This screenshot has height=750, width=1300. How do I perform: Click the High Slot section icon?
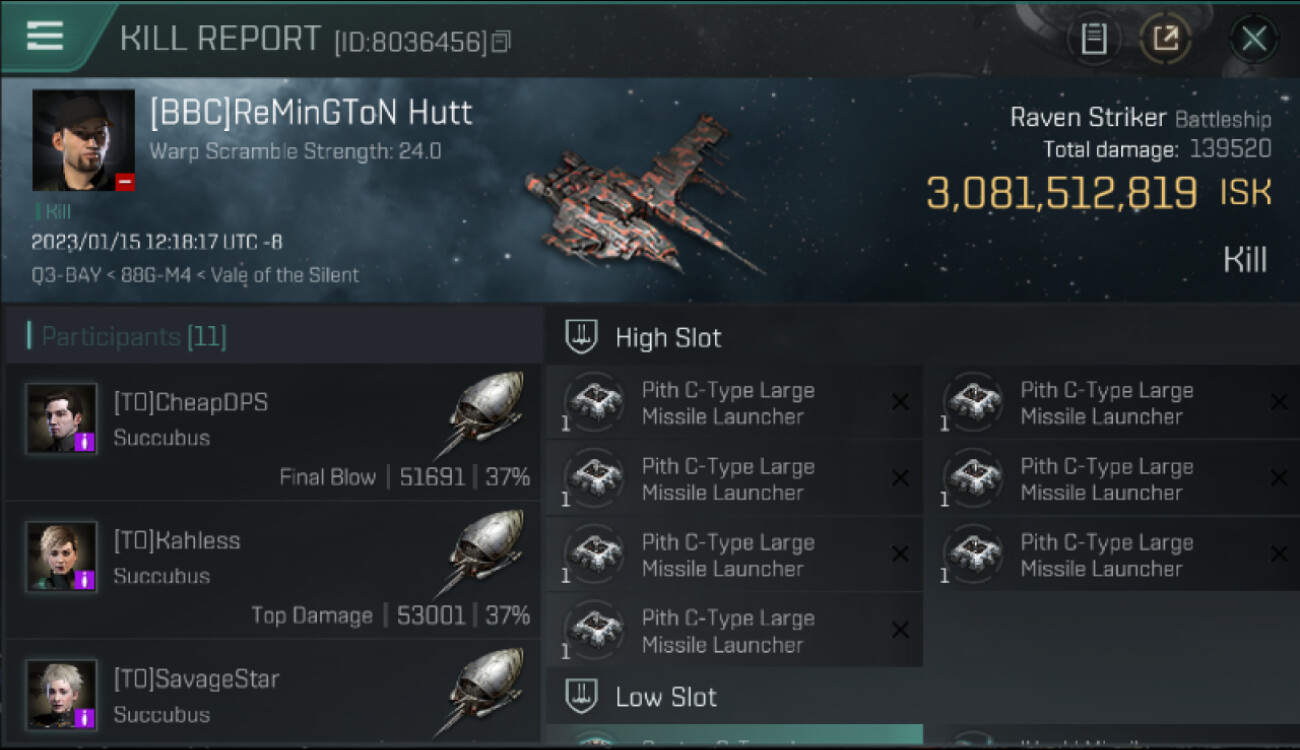point(581,338)
